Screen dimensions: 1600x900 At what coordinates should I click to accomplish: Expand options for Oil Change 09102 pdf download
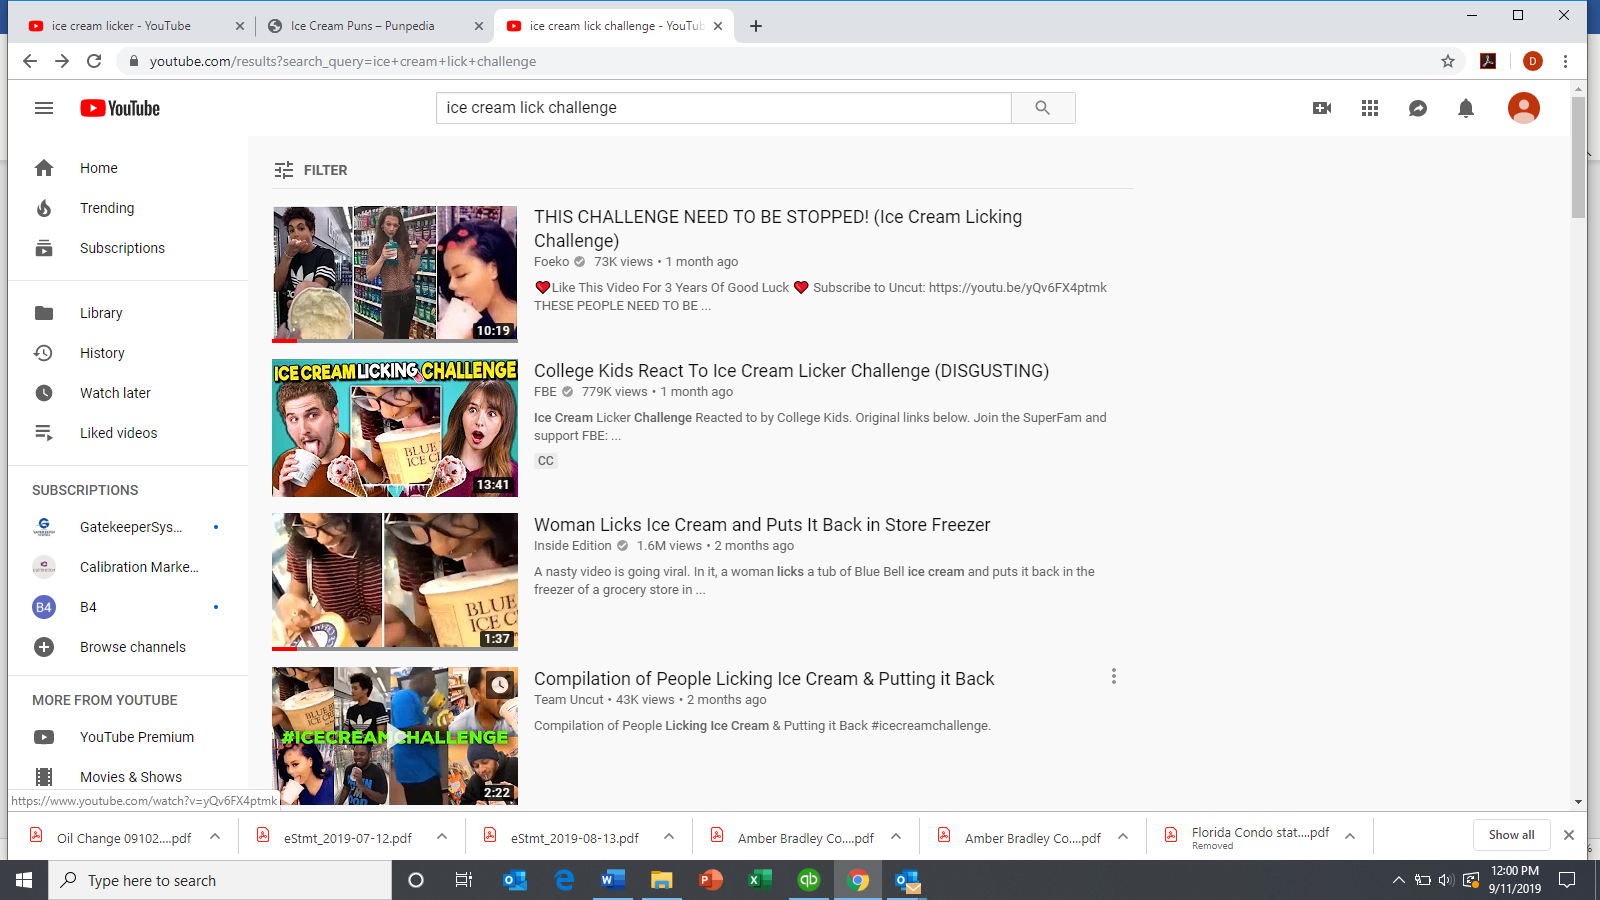pyautogui.click(x=215, y=837)
